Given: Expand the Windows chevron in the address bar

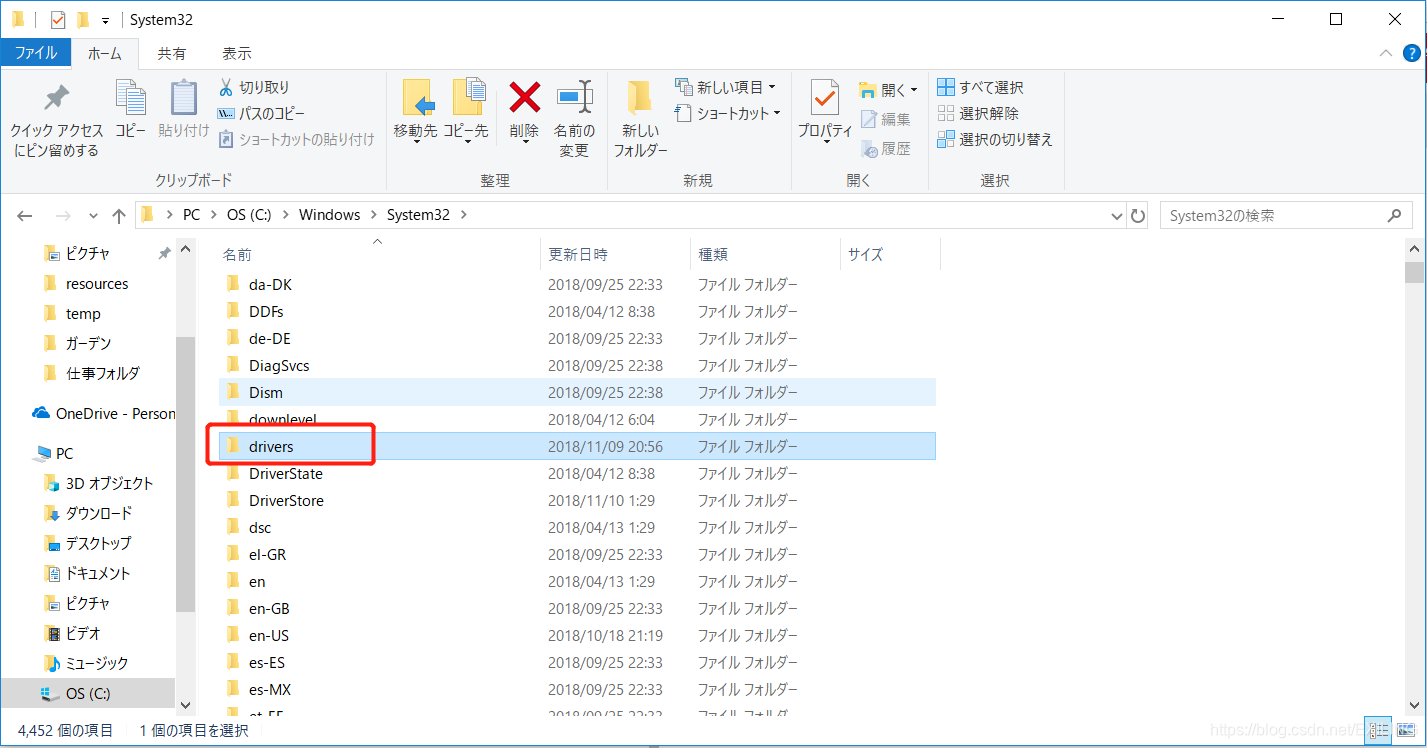Looking at the screenshot, I should click(x=373, y=215).
